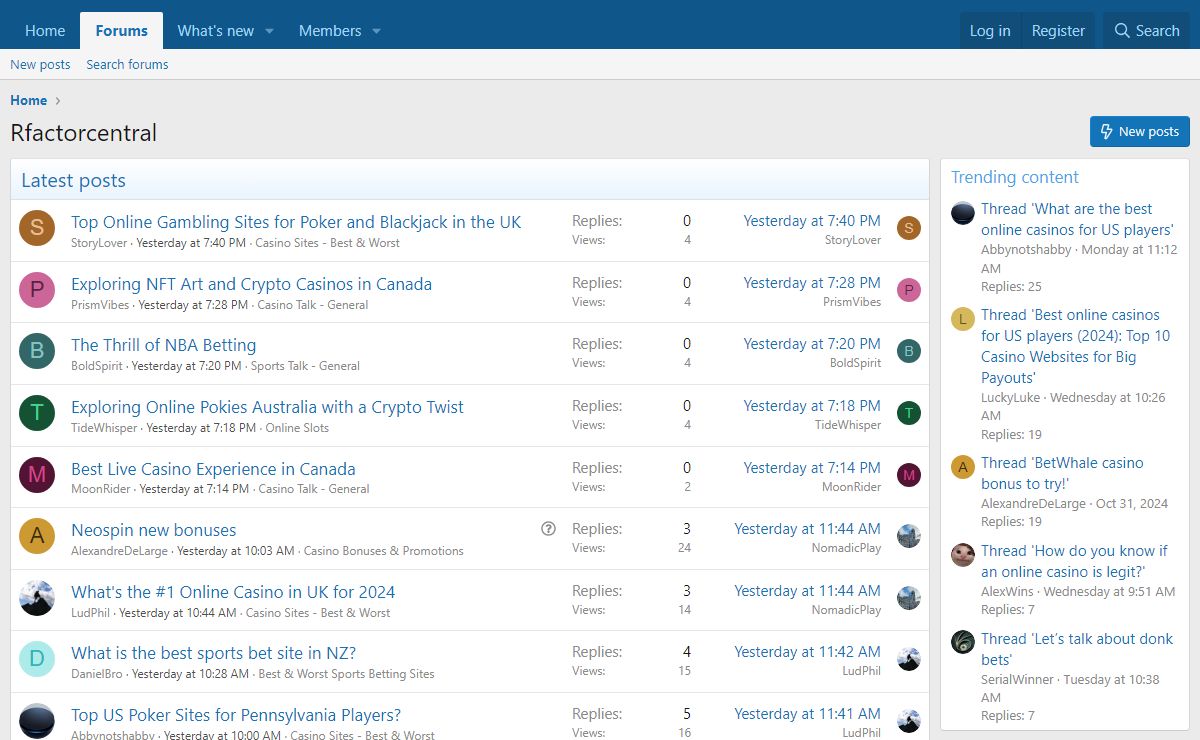
Task: Click the Yesterday at 7:40 PM last-post link
Action: [x=812, y=221]
